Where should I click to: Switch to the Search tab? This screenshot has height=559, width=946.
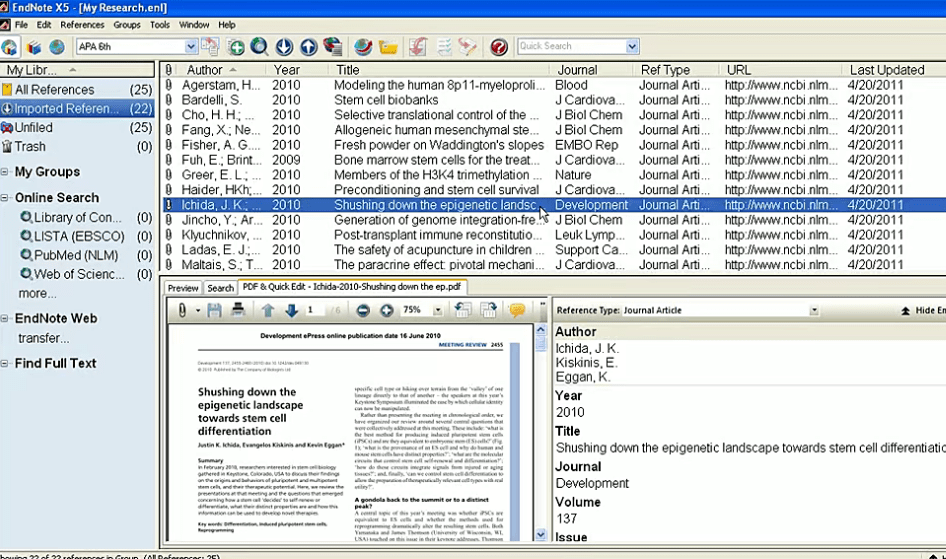[x=220, y=288]
